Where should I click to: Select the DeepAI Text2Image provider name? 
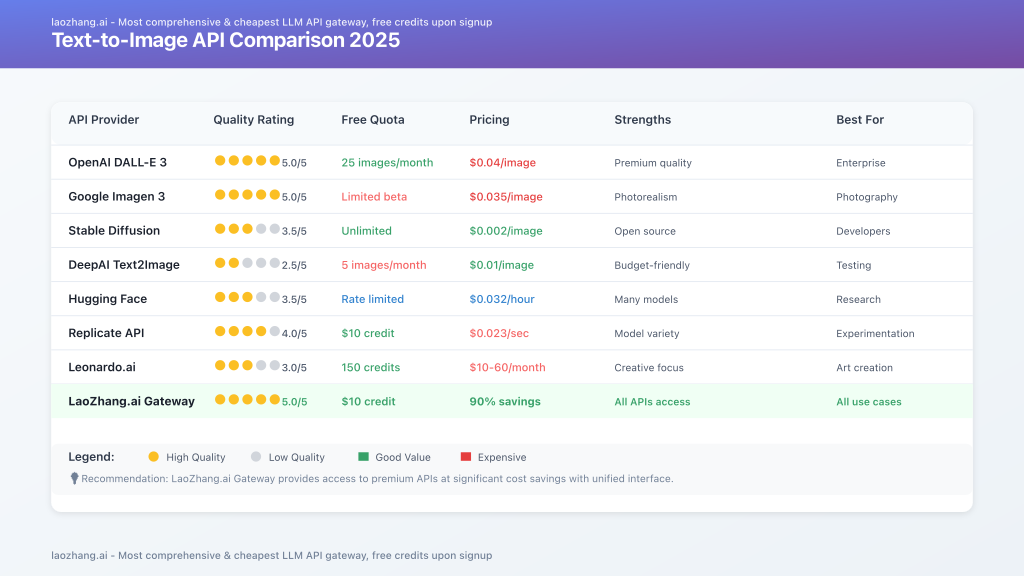pos(123,264)
